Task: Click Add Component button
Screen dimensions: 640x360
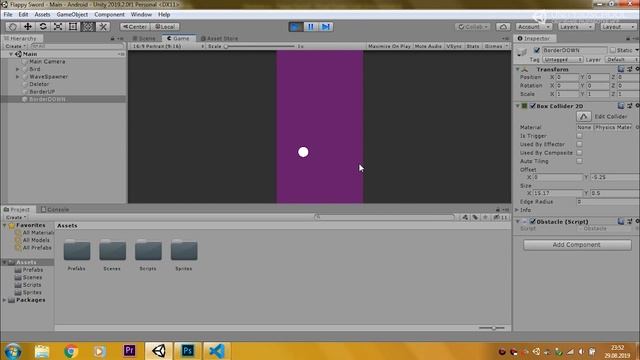Action: pyautogui.click(x=577, y=245)
